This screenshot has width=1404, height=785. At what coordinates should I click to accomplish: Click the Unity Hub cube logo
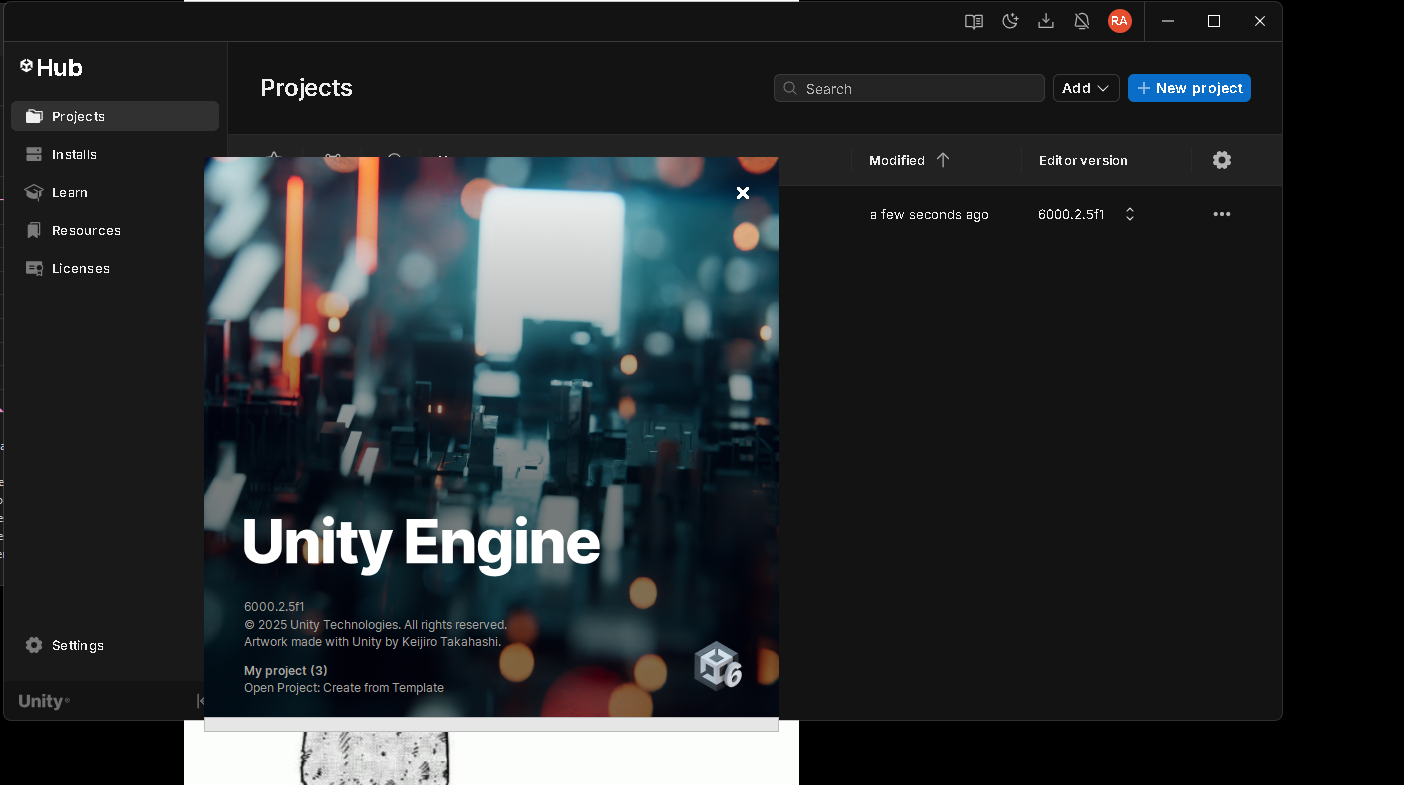click(x=27, y=66)
